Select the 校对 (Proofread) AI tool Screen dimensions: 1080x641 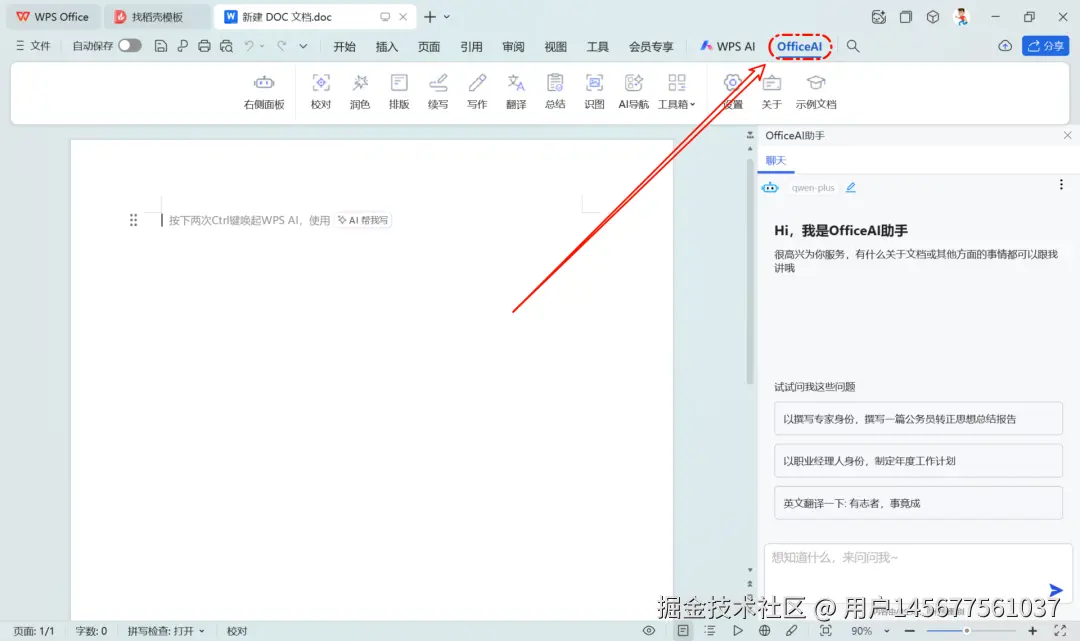click(x=320, y=92)
